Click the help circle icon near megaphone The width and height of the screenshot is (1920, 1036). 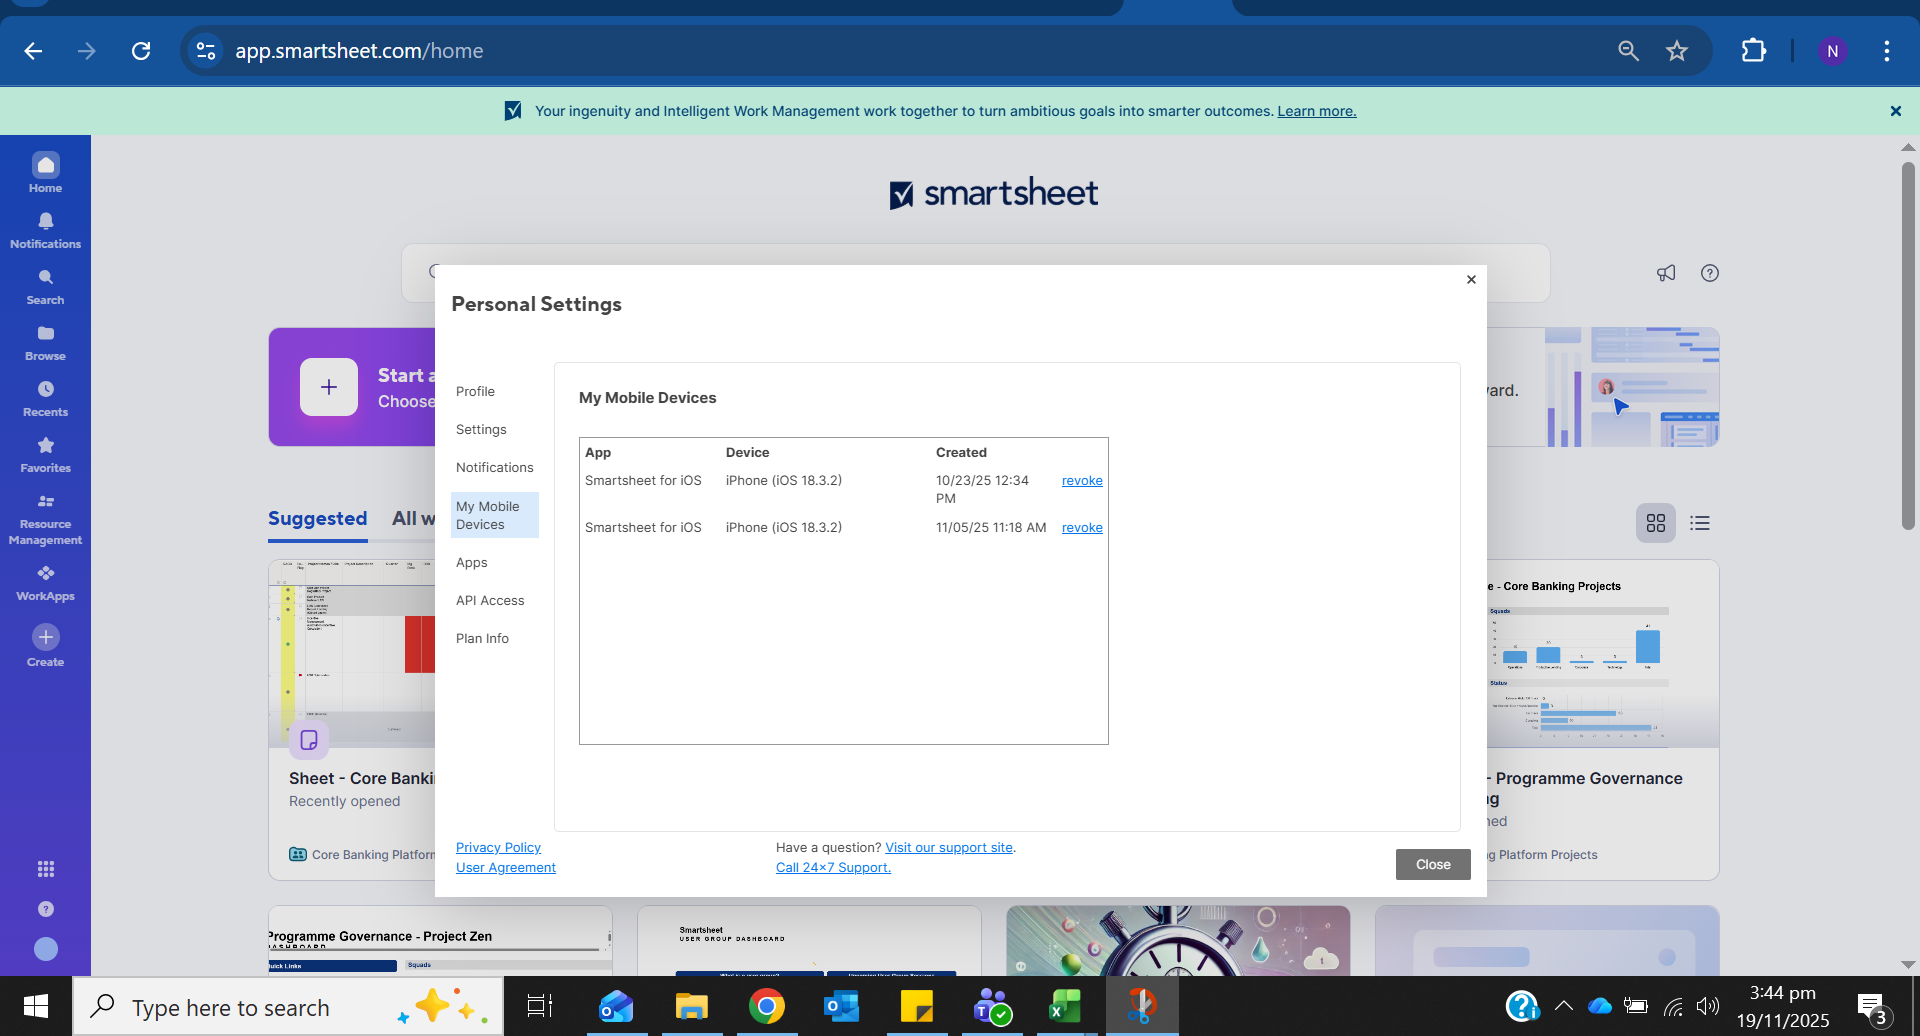(1710, 273)
